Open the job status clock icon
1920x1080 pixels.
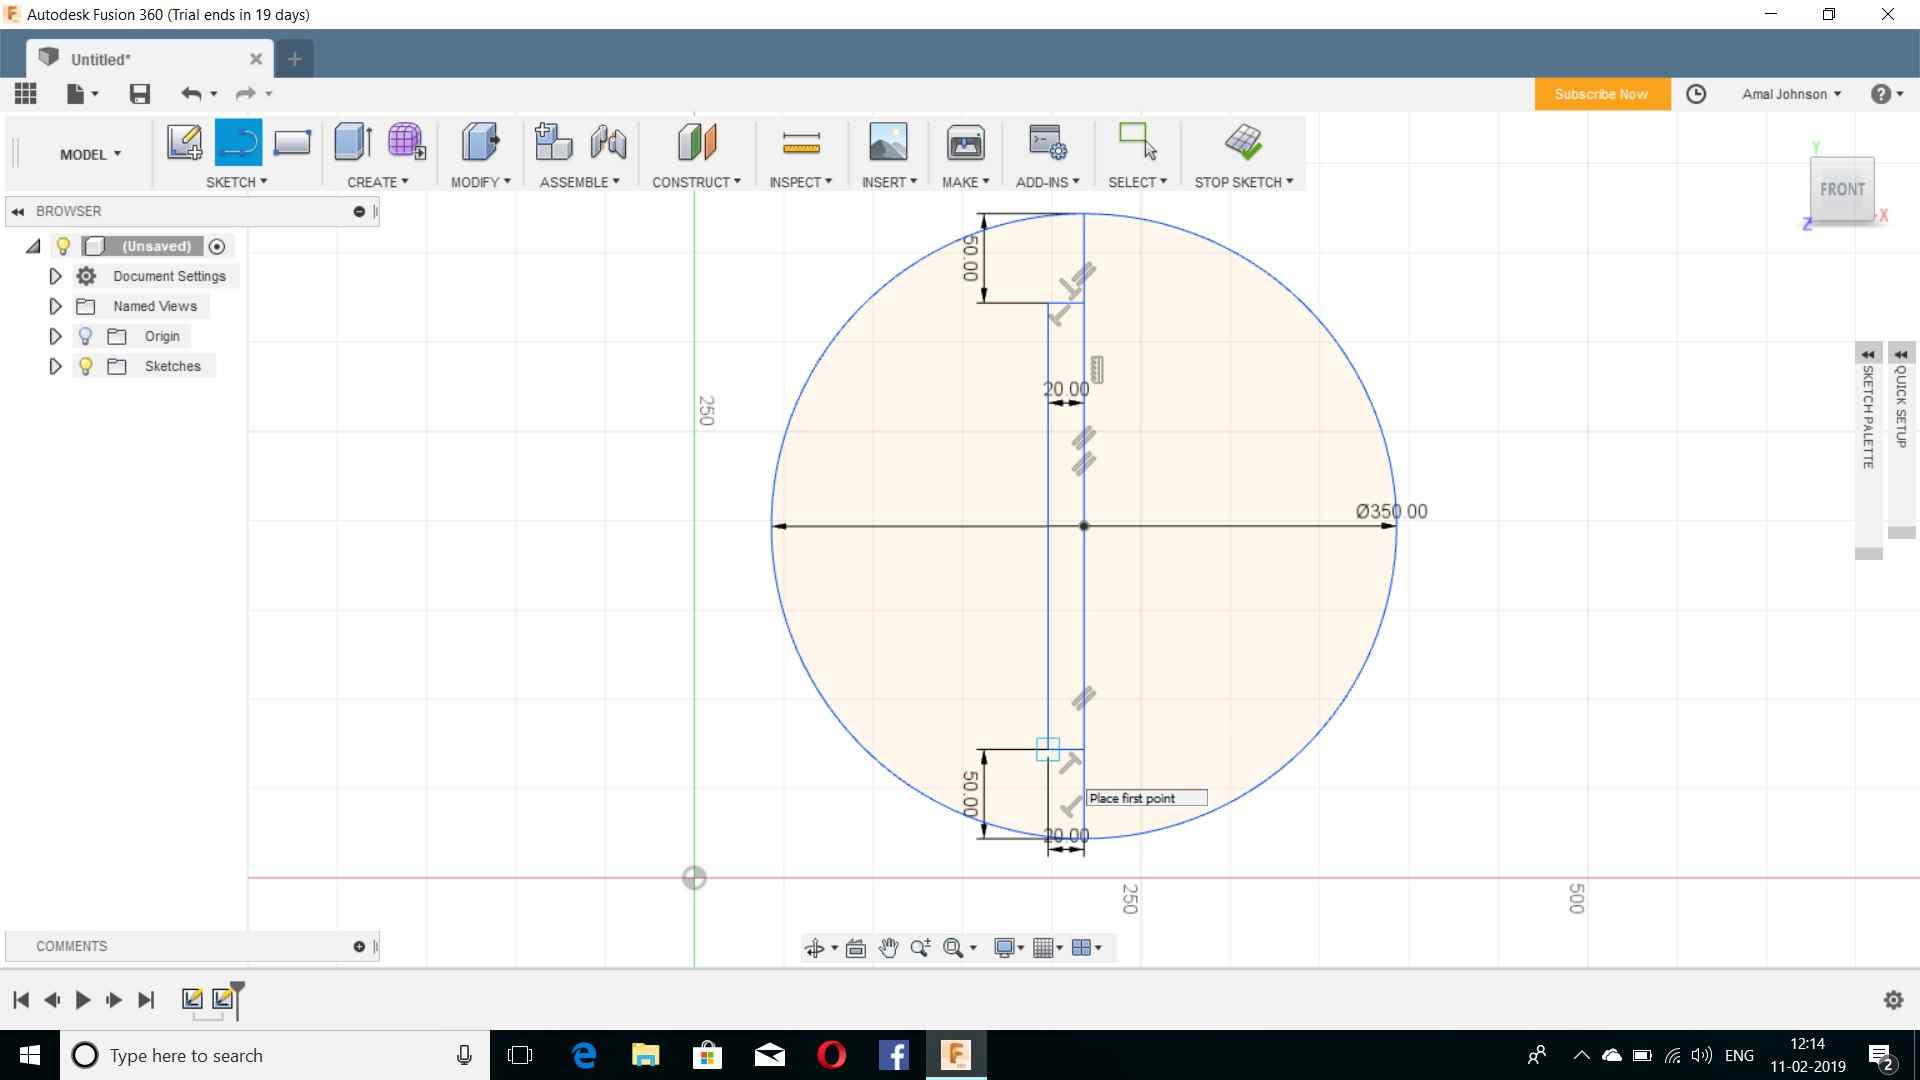(1696, 94)
